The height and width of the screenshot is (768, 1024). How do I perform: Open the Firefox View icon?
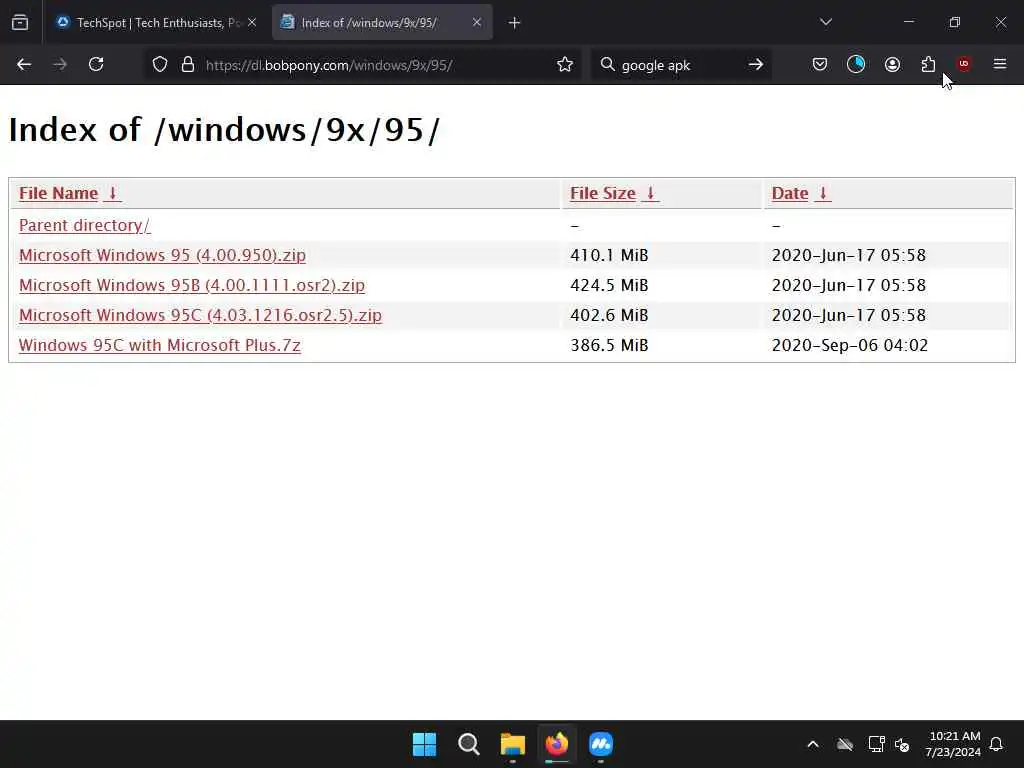click(20, 23)
